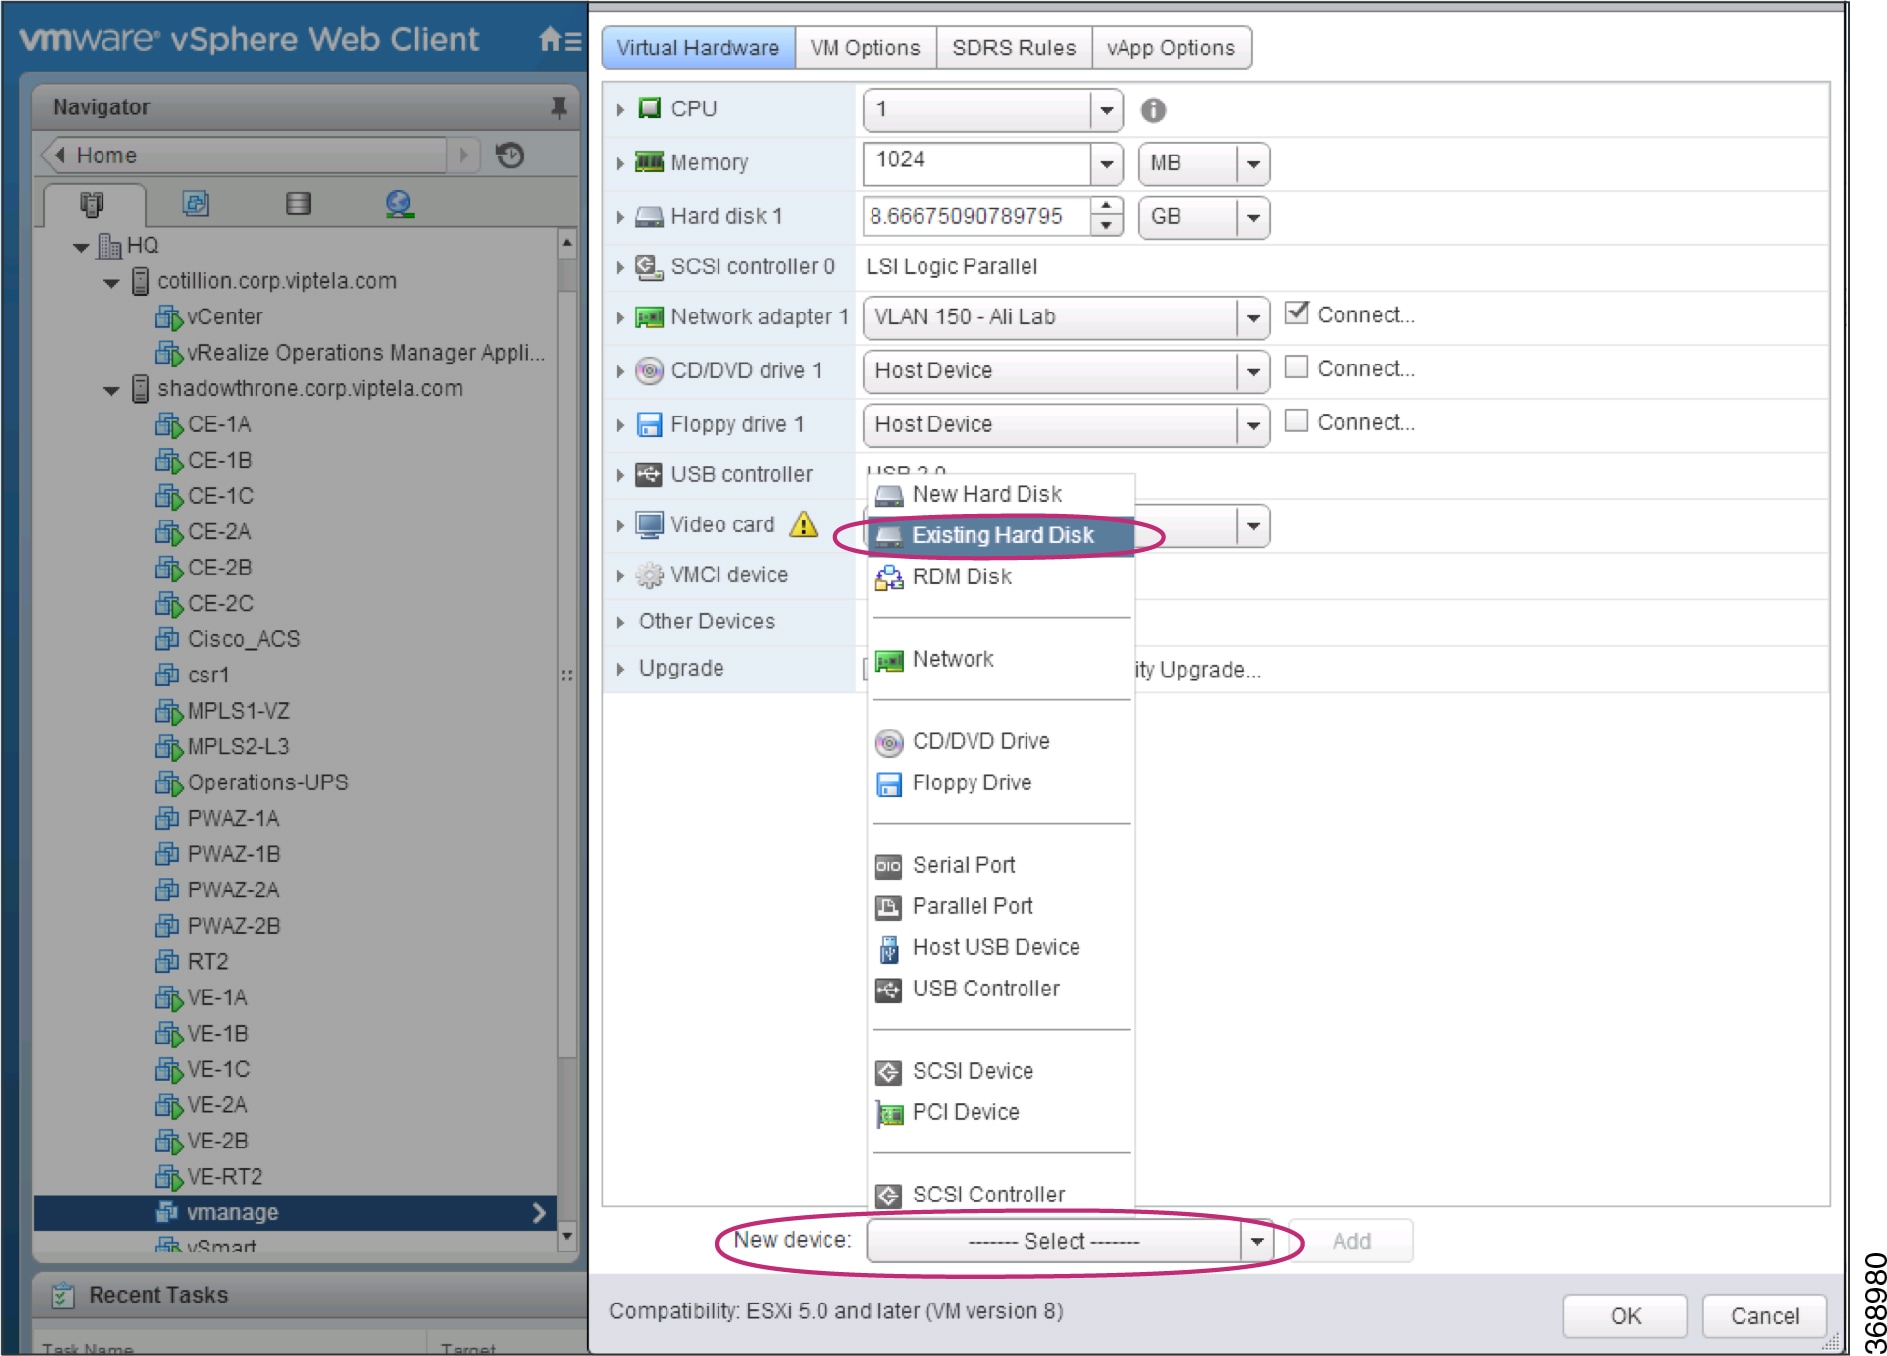This screenshot has height=1356, width=1887.
Task: Pin the Navigator panel
Action: pyautogui.click(x=559, y=107)
